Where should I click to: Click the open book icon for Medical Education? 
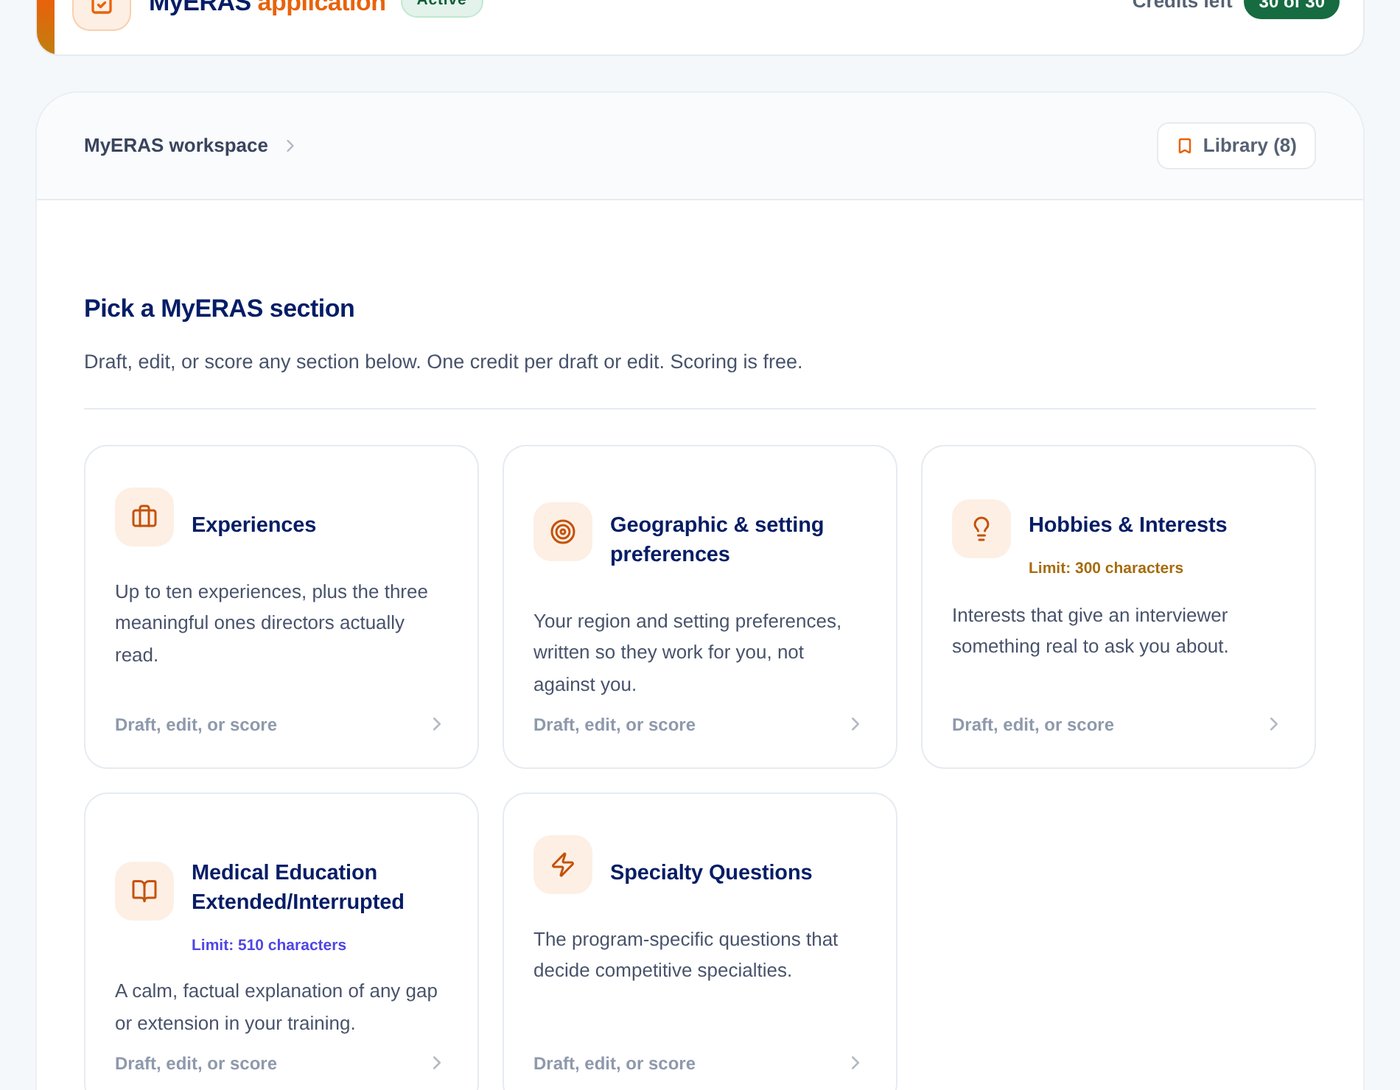point(144,891)
